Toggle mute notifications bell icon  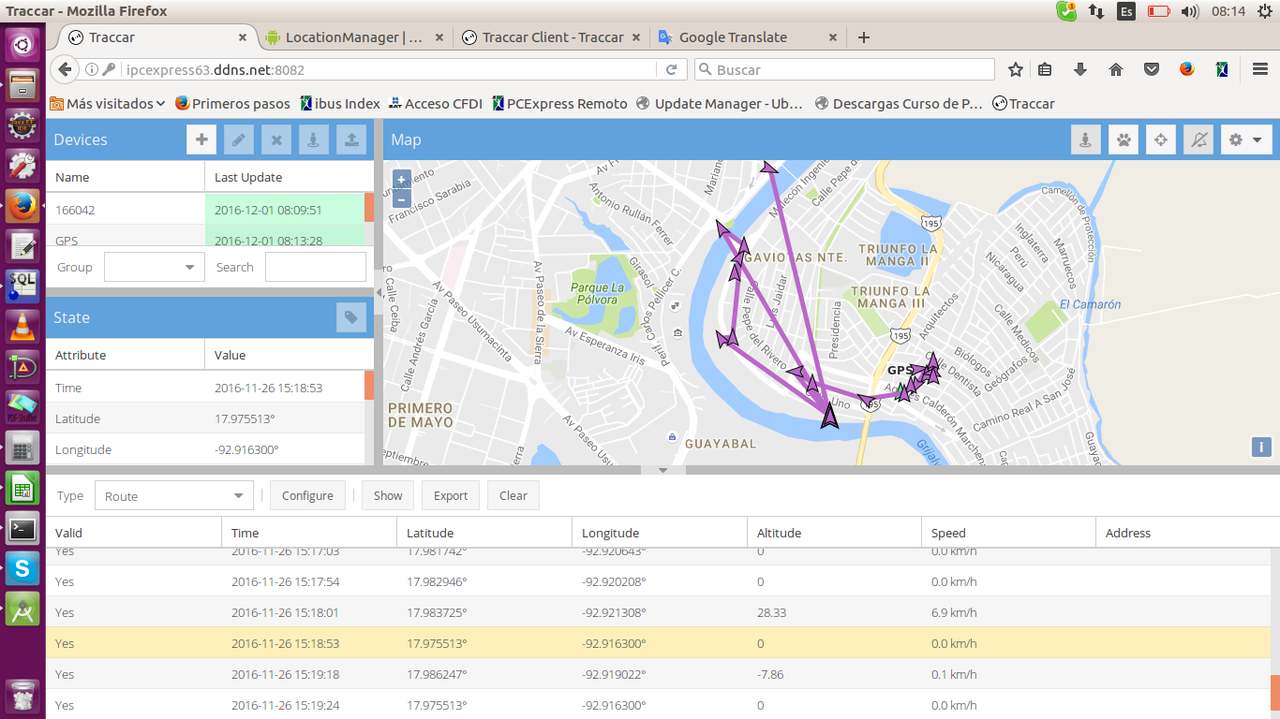(1198, 140)
